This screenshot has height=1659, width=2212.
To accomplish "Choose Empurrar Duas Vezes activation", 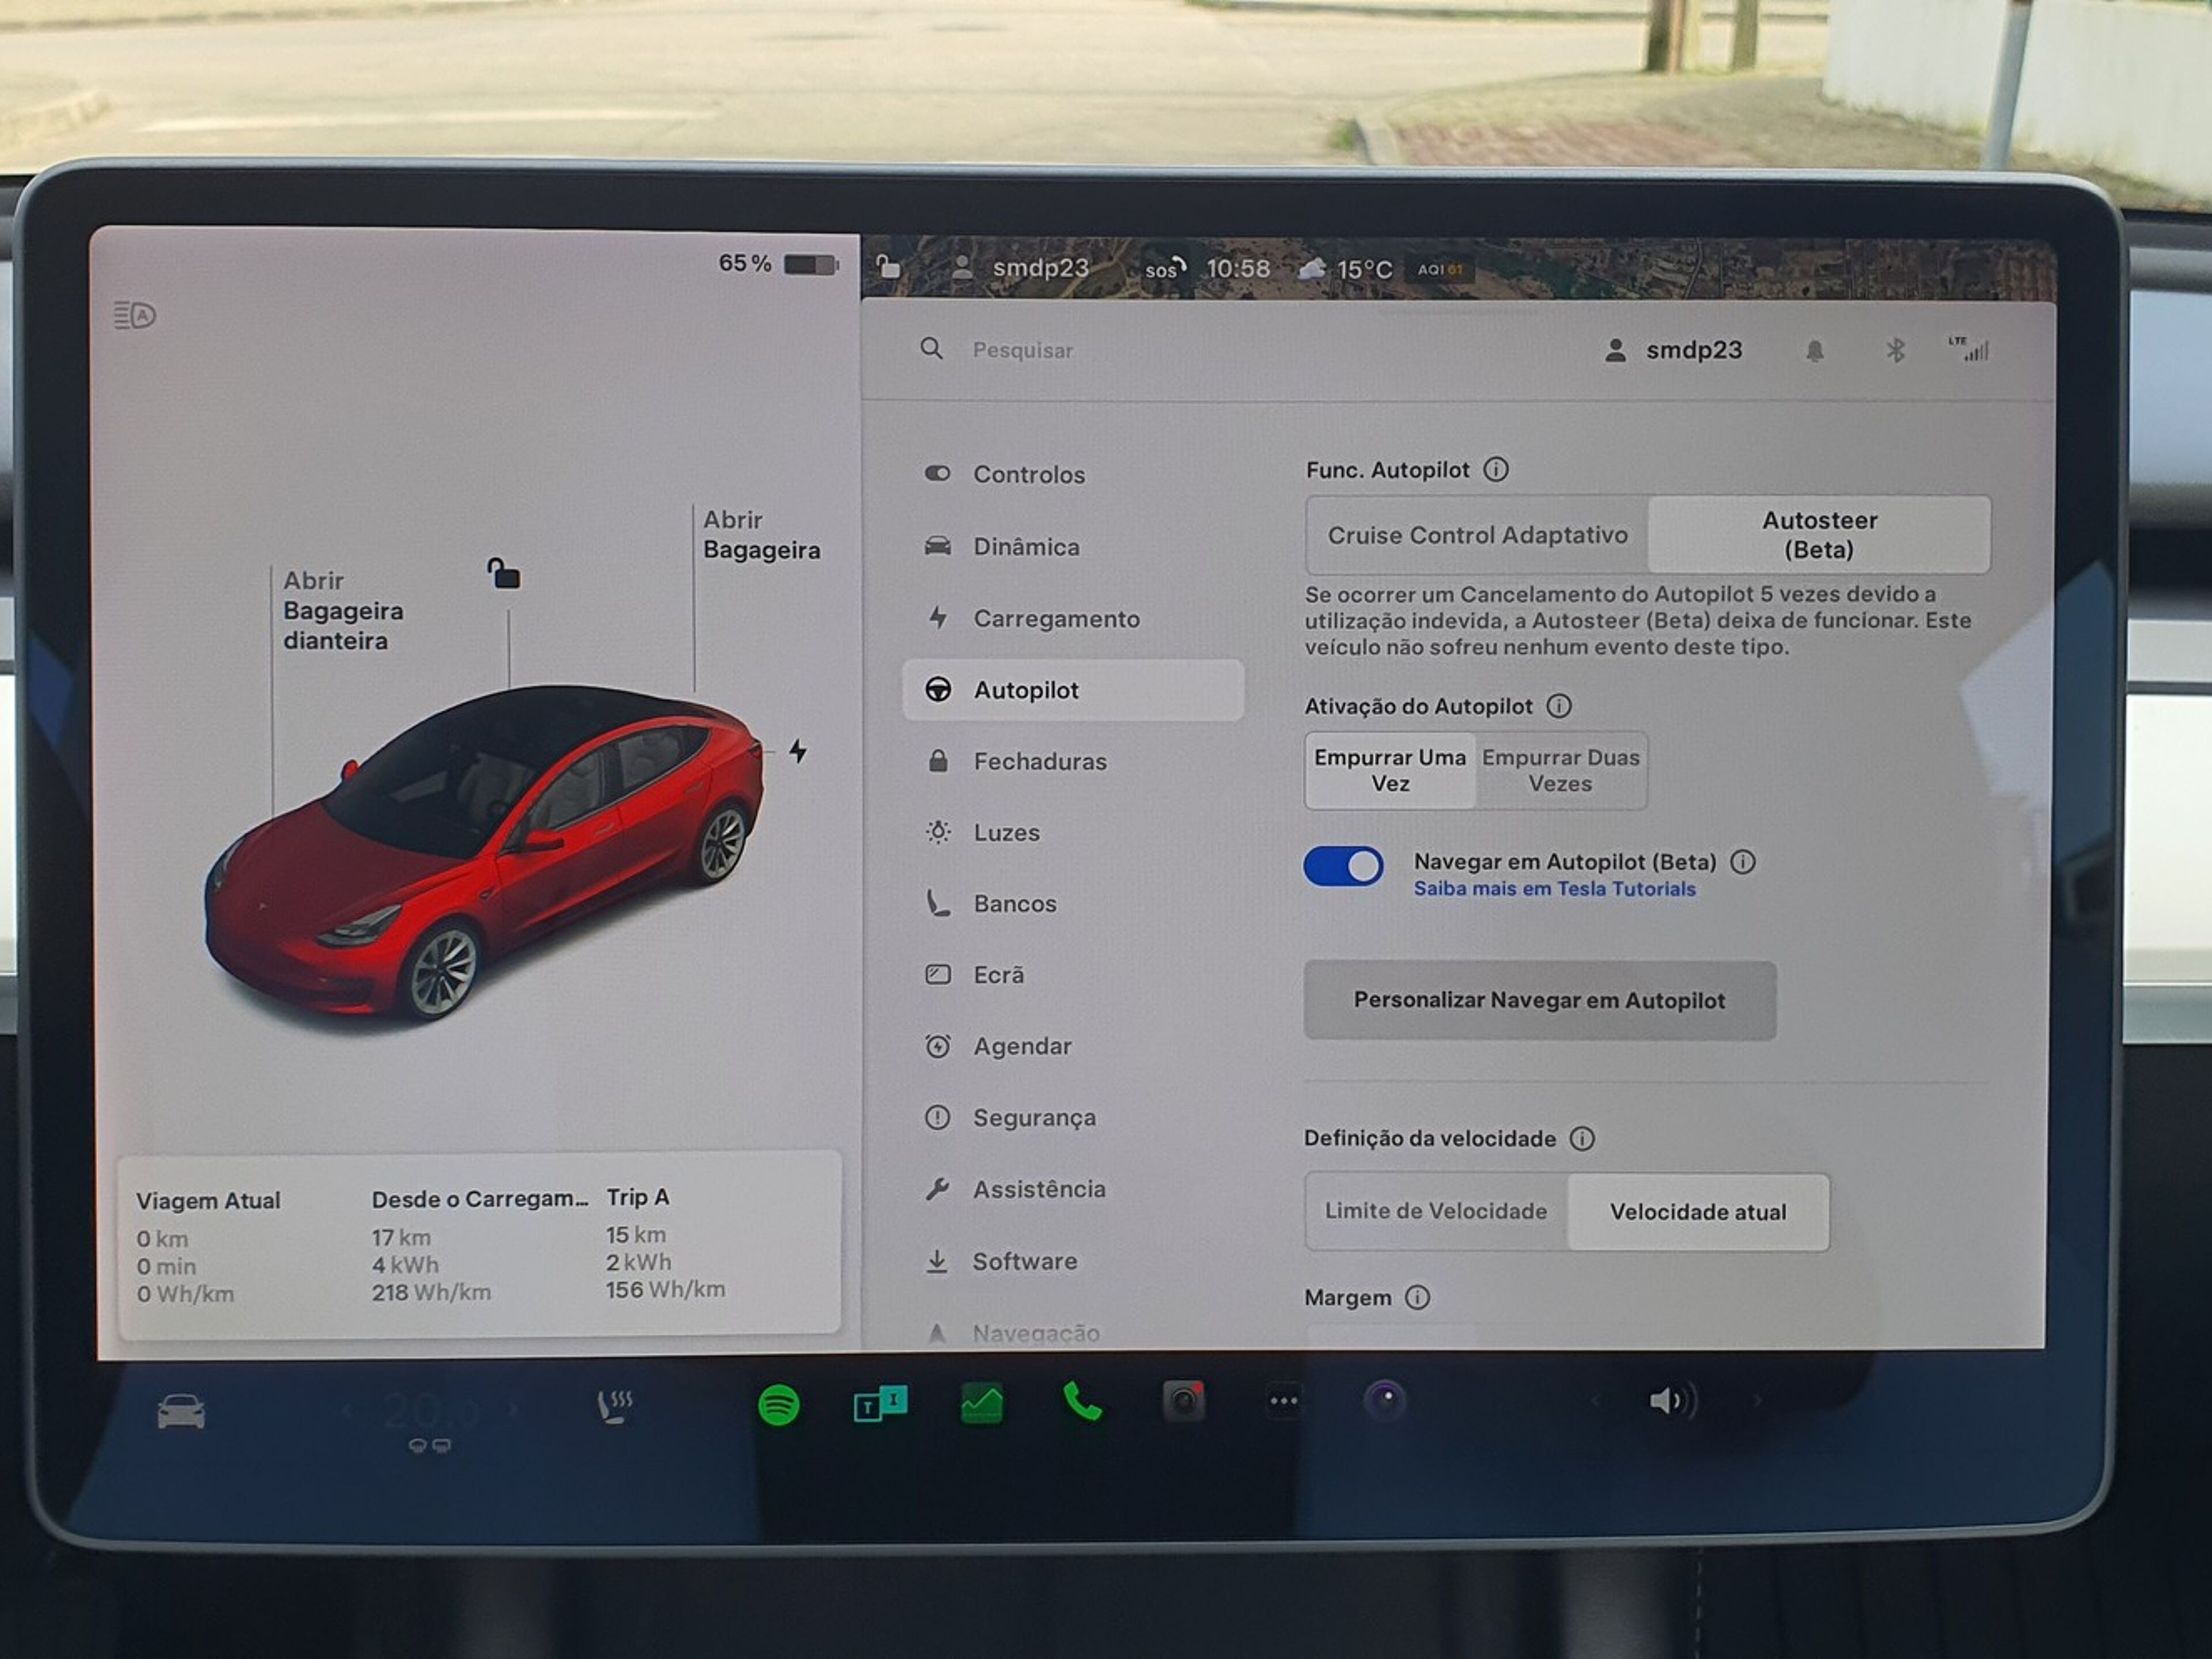I will [1560, 771].
